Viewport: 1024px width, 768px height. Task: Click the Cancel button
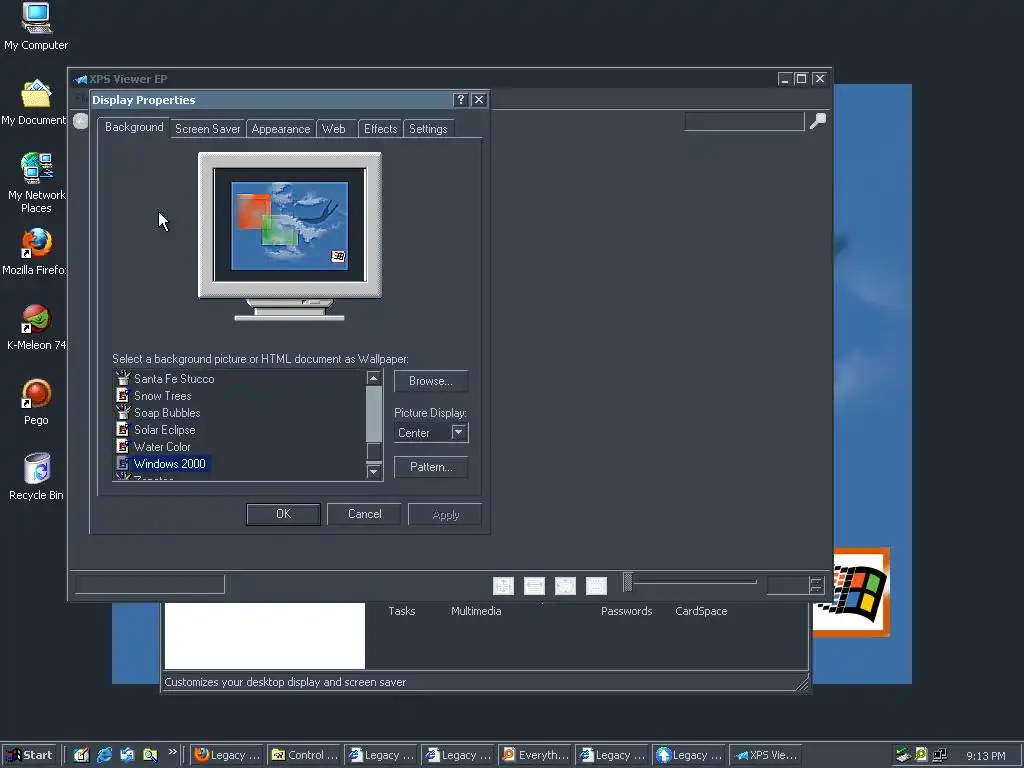(x=364, y=514)
